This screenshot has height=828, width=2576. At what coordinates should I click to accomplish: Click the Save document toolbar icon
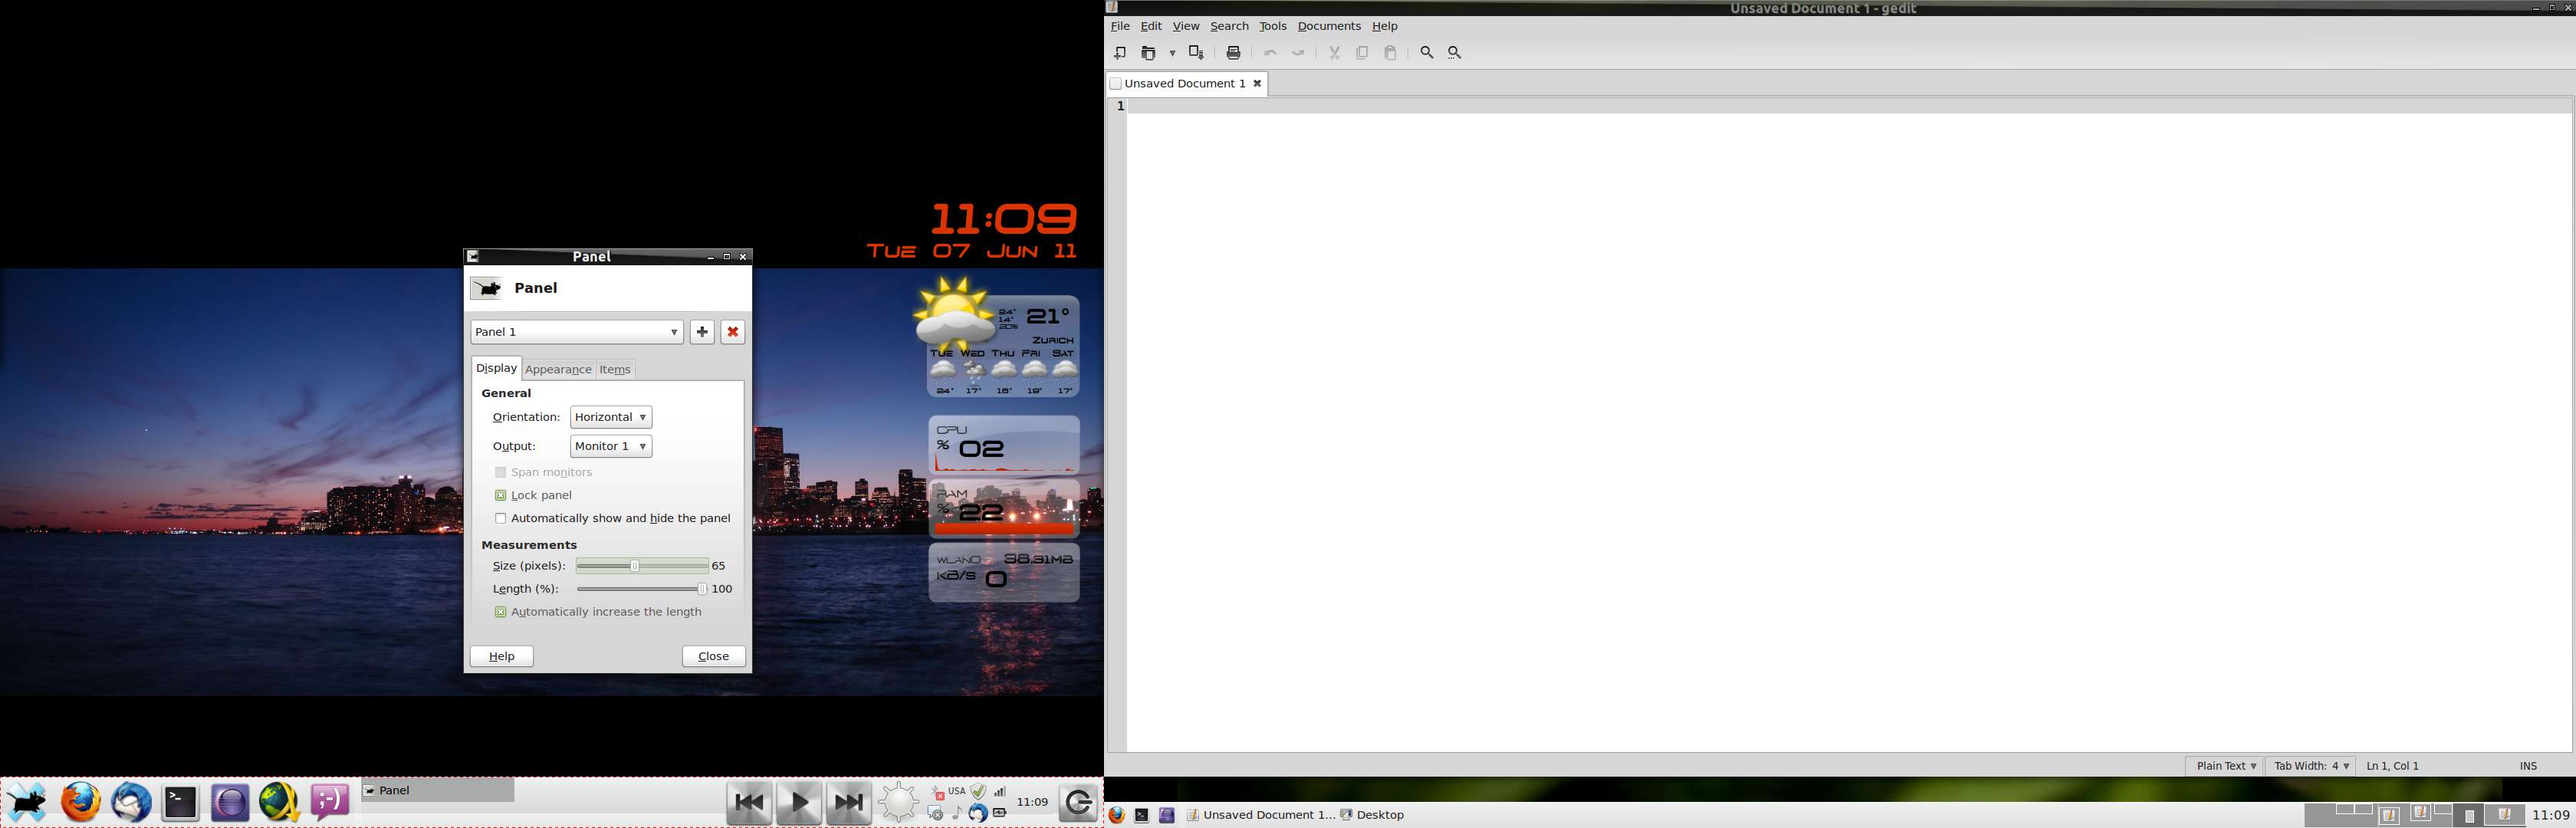click(1196, 53)
